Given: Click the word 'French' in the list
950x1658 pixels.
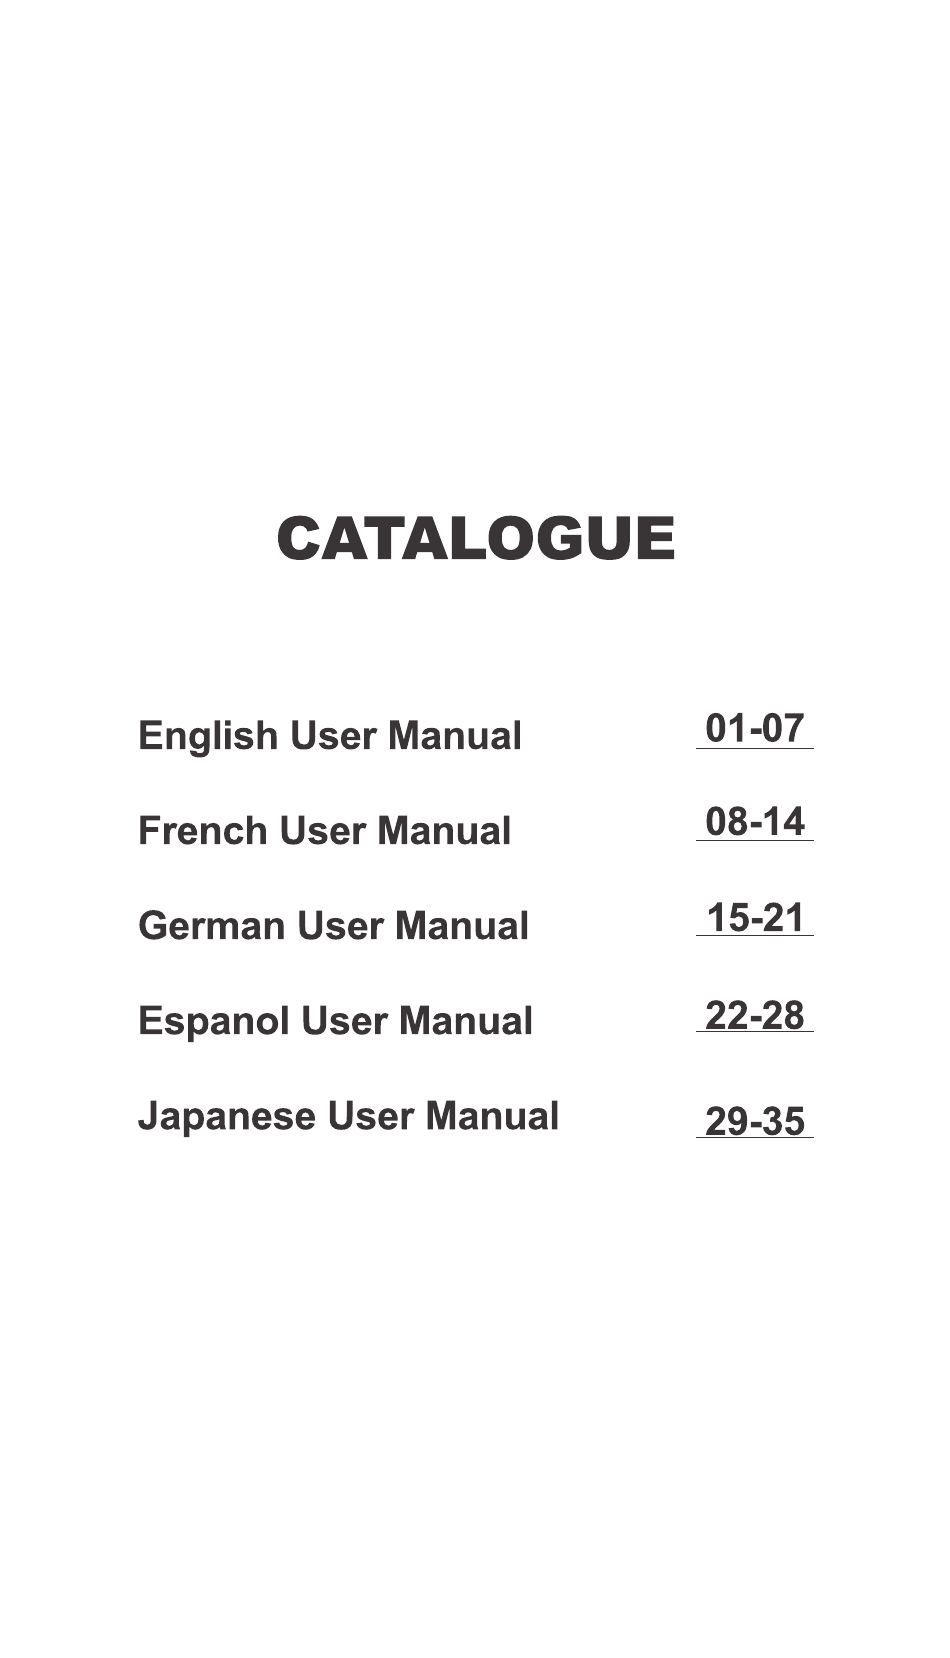Looking at the screenshot, I should pyautogui.click(x=203, y=830).
